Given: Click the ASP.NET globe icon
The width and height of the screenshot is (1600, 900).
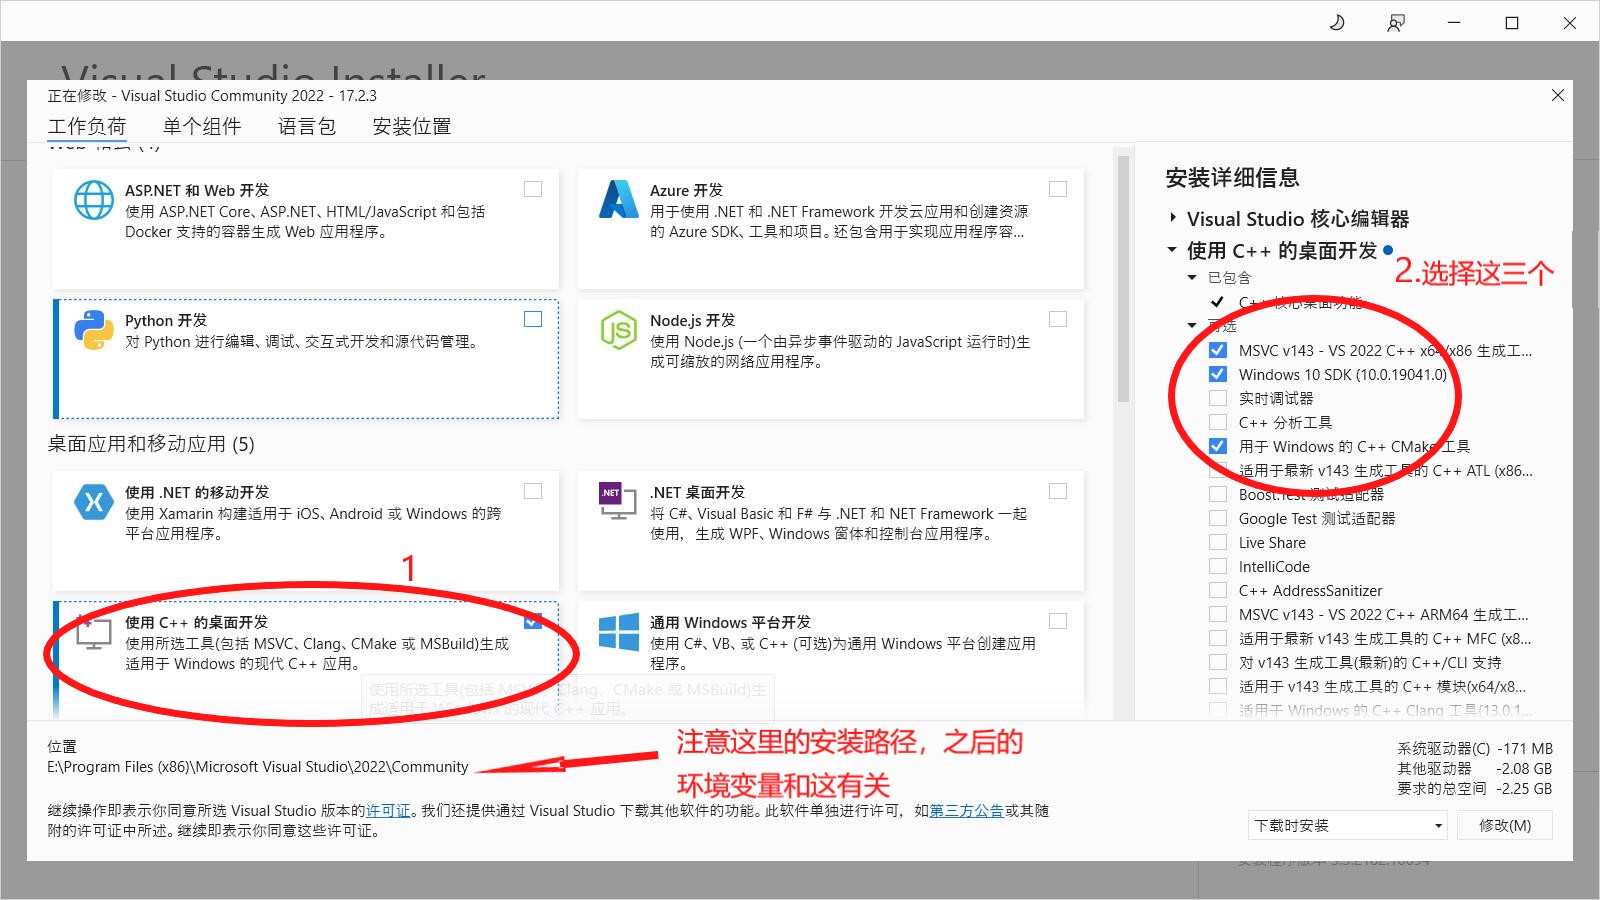Looking at the screenshot, I should pyautogui.click(x=94, y=200).
